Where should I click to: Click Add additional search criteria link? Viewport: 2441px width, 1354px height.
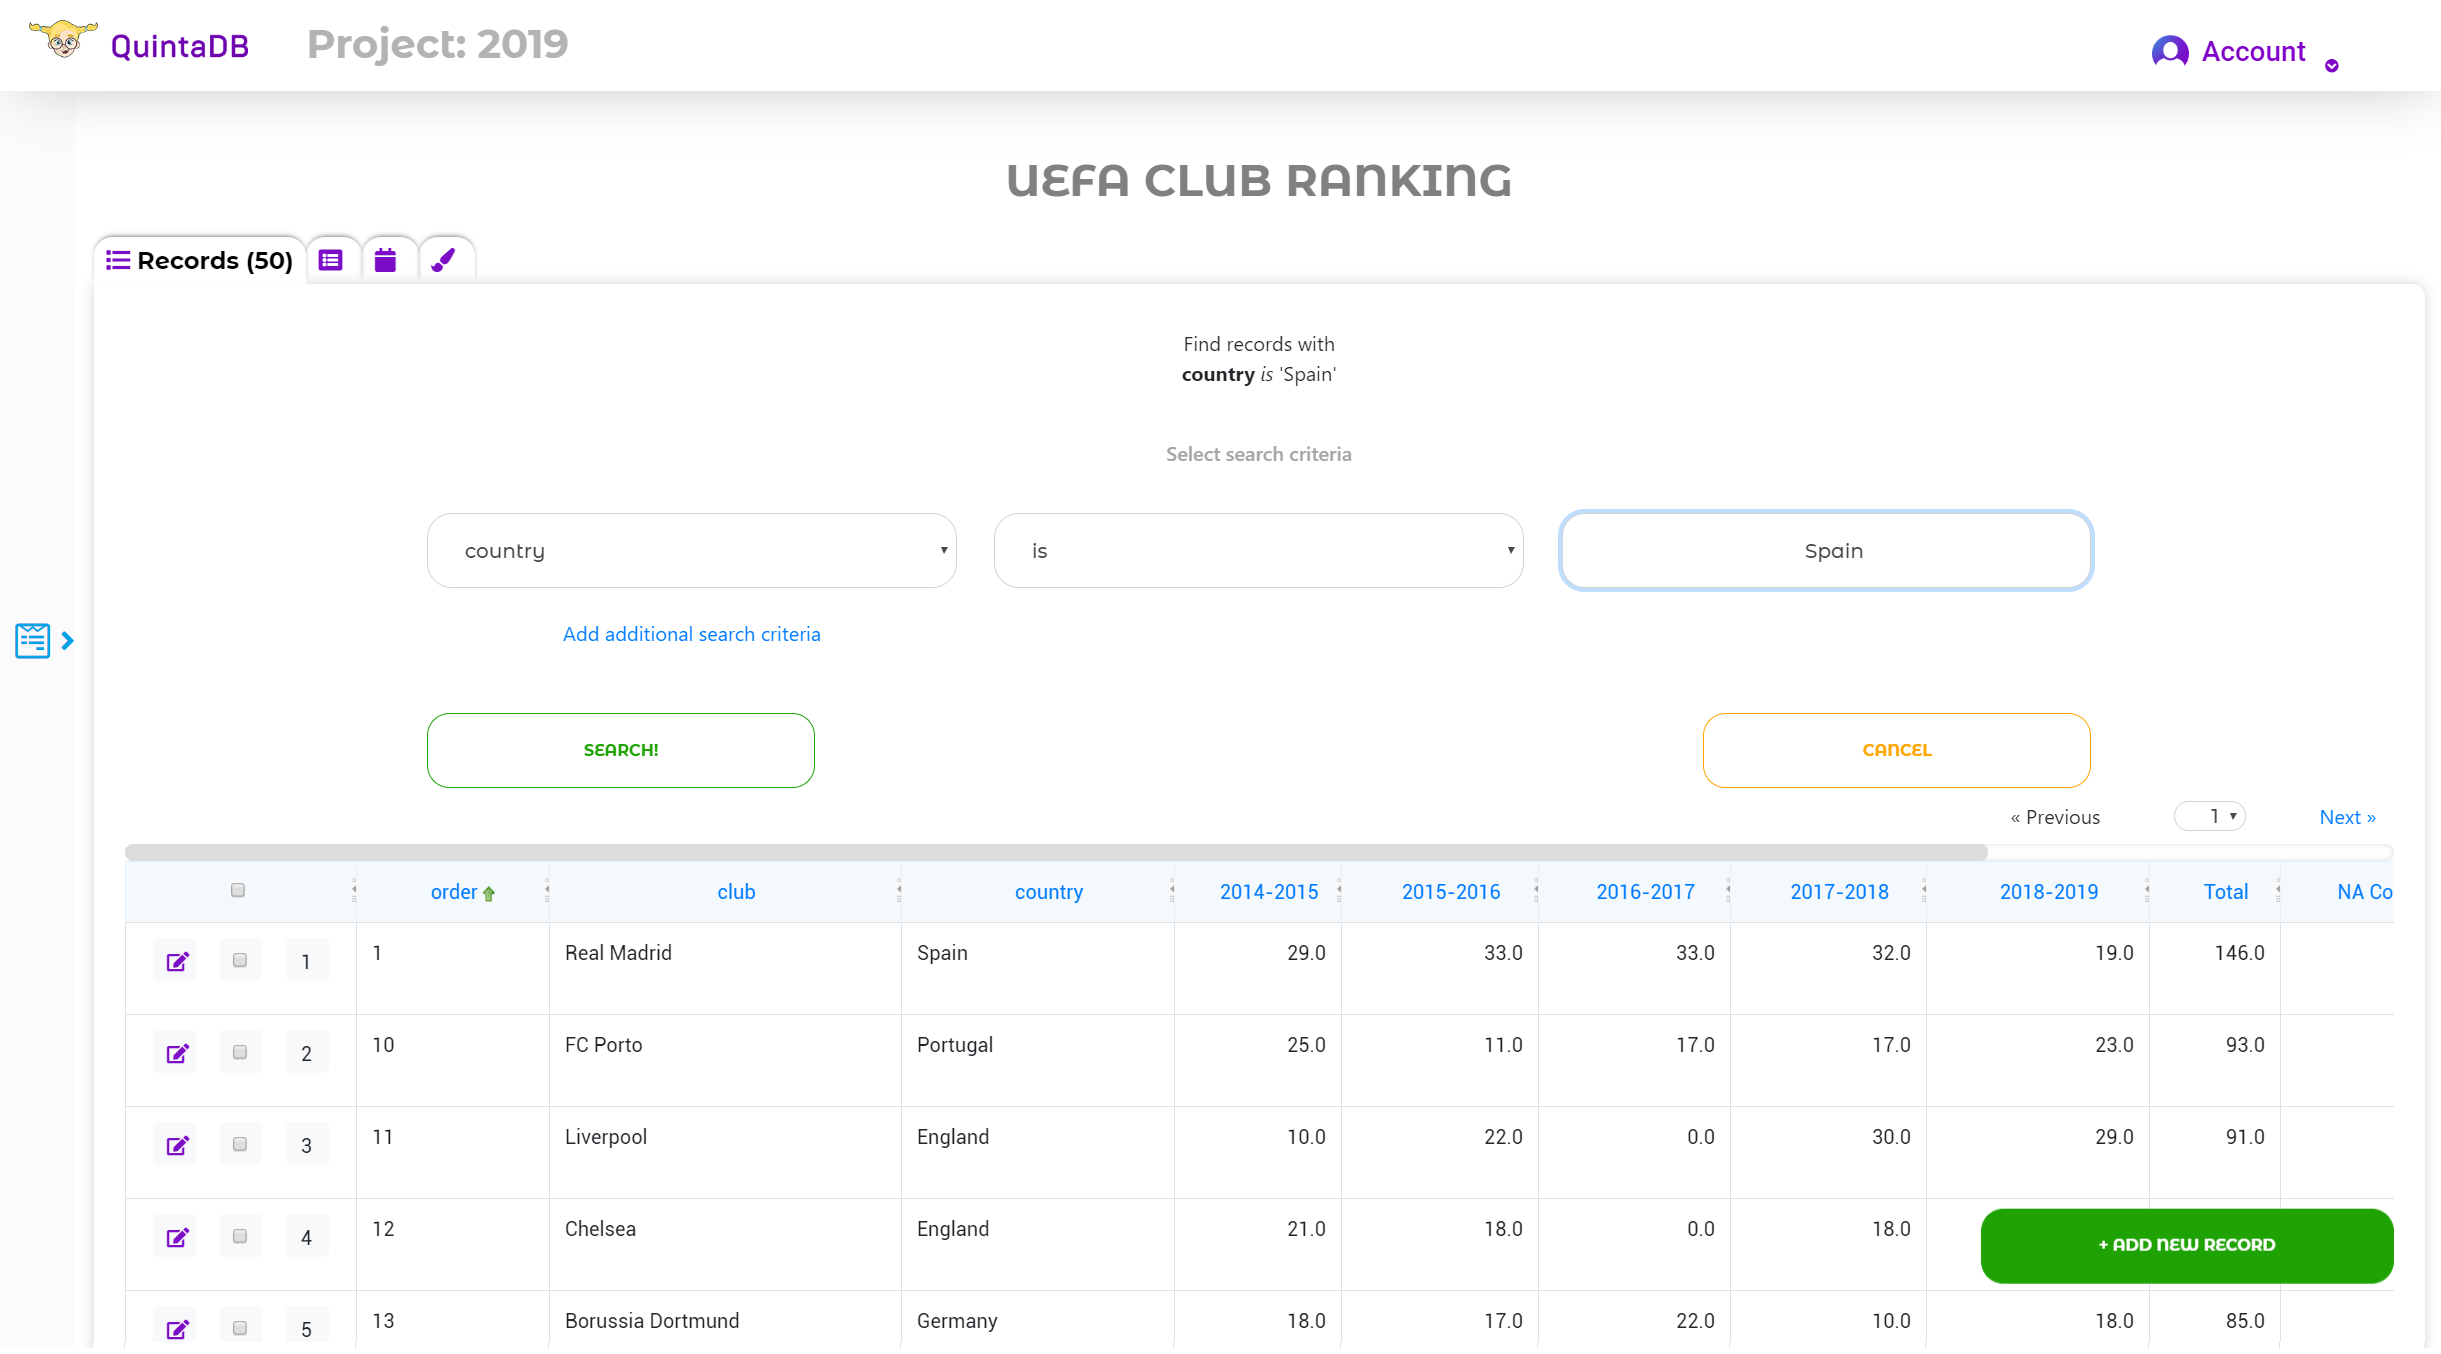(692, 634)
